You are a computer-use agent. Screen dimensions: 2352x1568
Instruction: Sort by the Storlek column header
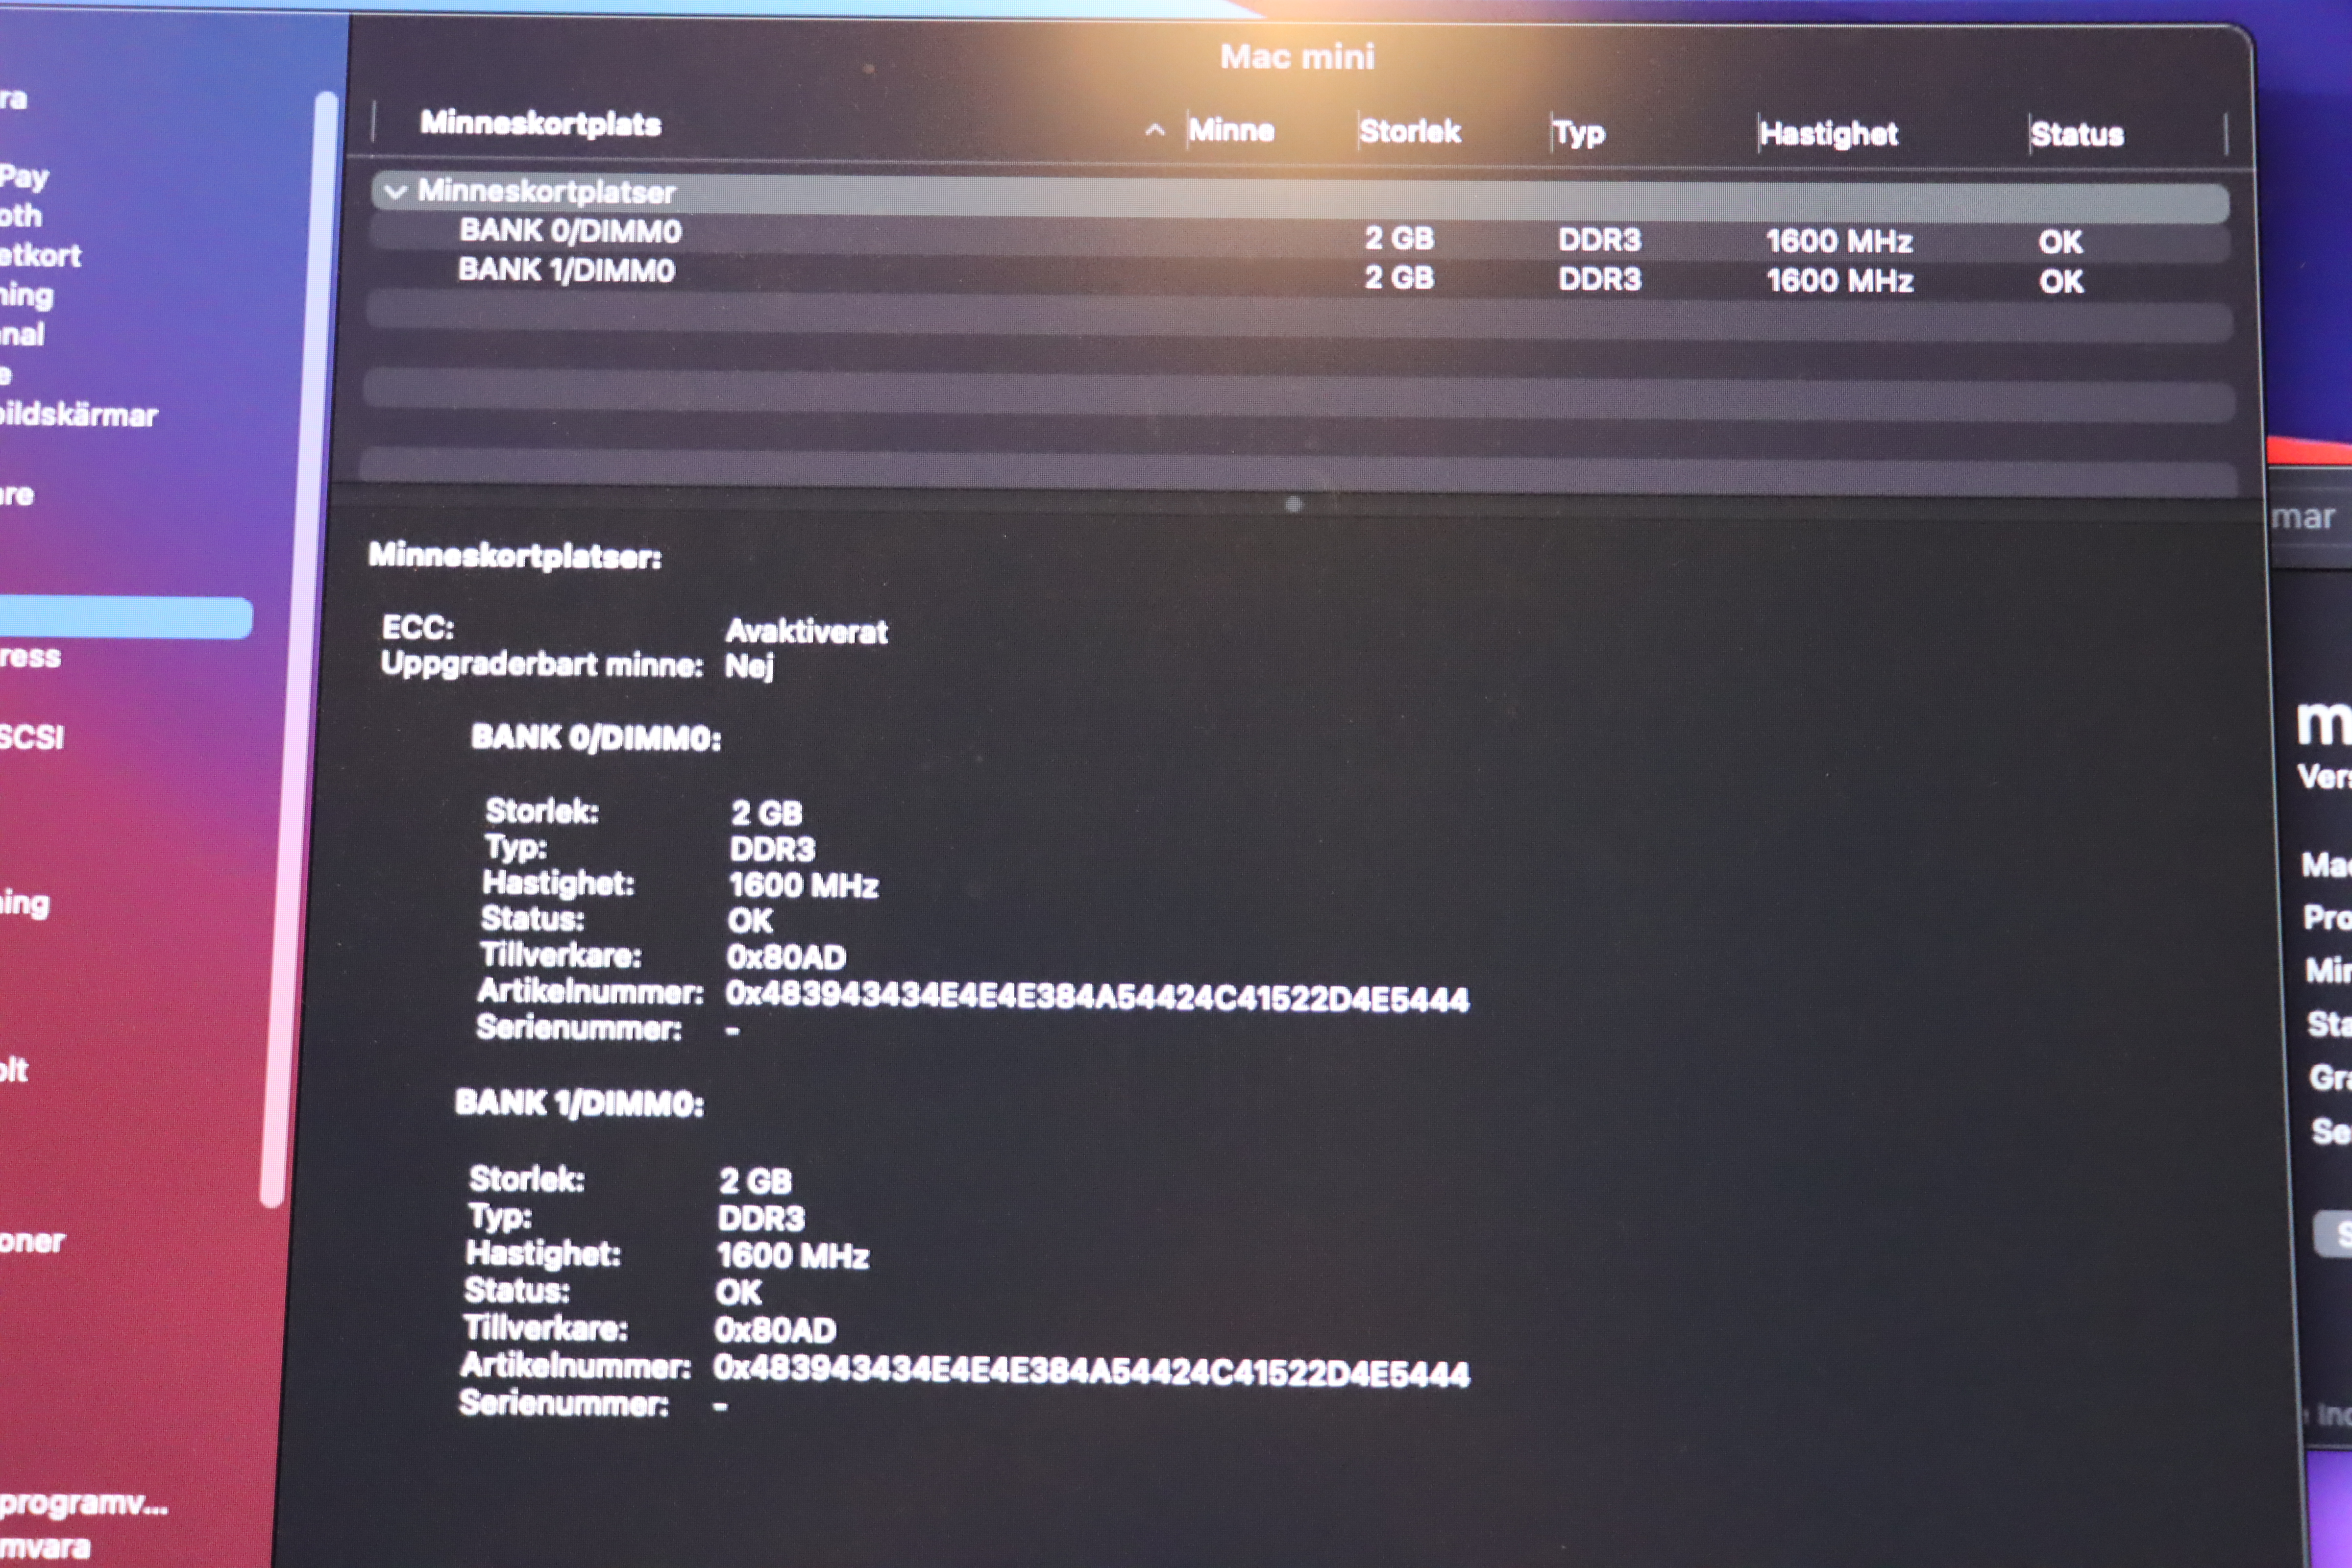coord(1410,131)
